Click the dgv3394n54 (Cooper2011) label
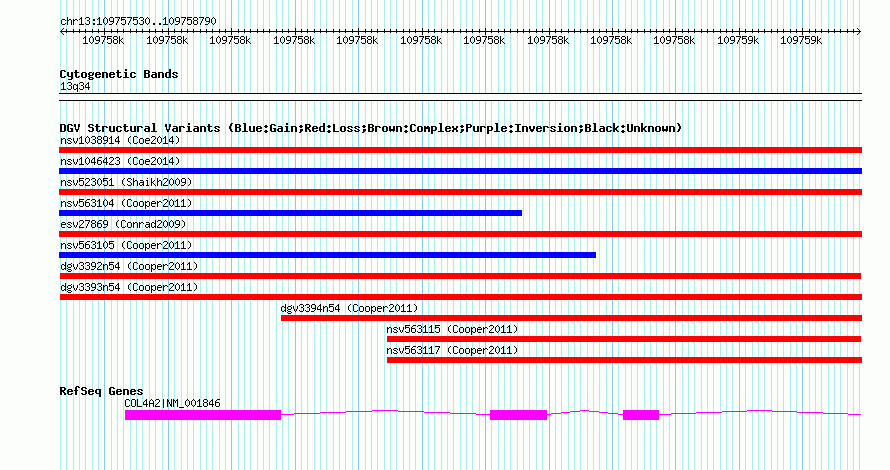This screenshot has width=890, height=470. 349,308
